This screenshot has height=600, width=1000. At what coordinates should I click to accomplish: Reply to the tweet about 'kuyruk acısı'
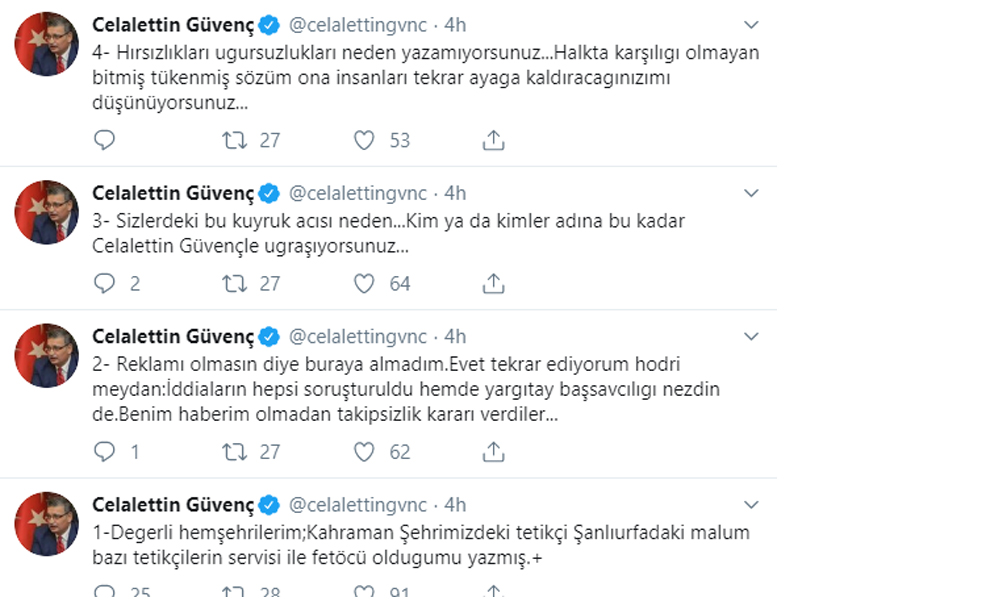105,284
